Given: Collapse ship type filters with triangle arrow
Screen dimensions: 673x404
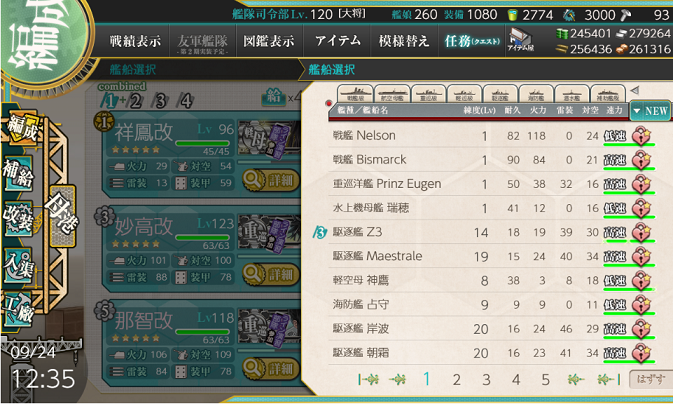Looking at the screenshot, I should coord(635,91).
